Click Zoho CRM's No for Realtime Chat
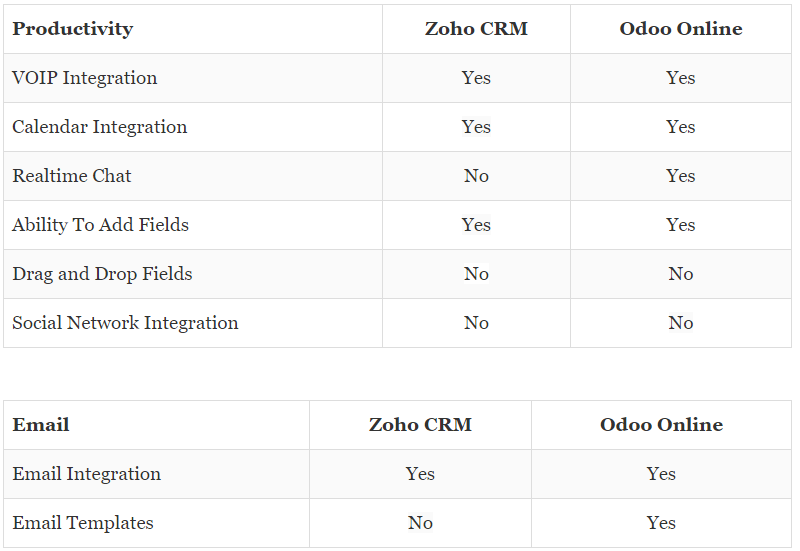 pyautogui.click(x=476, y=176)
